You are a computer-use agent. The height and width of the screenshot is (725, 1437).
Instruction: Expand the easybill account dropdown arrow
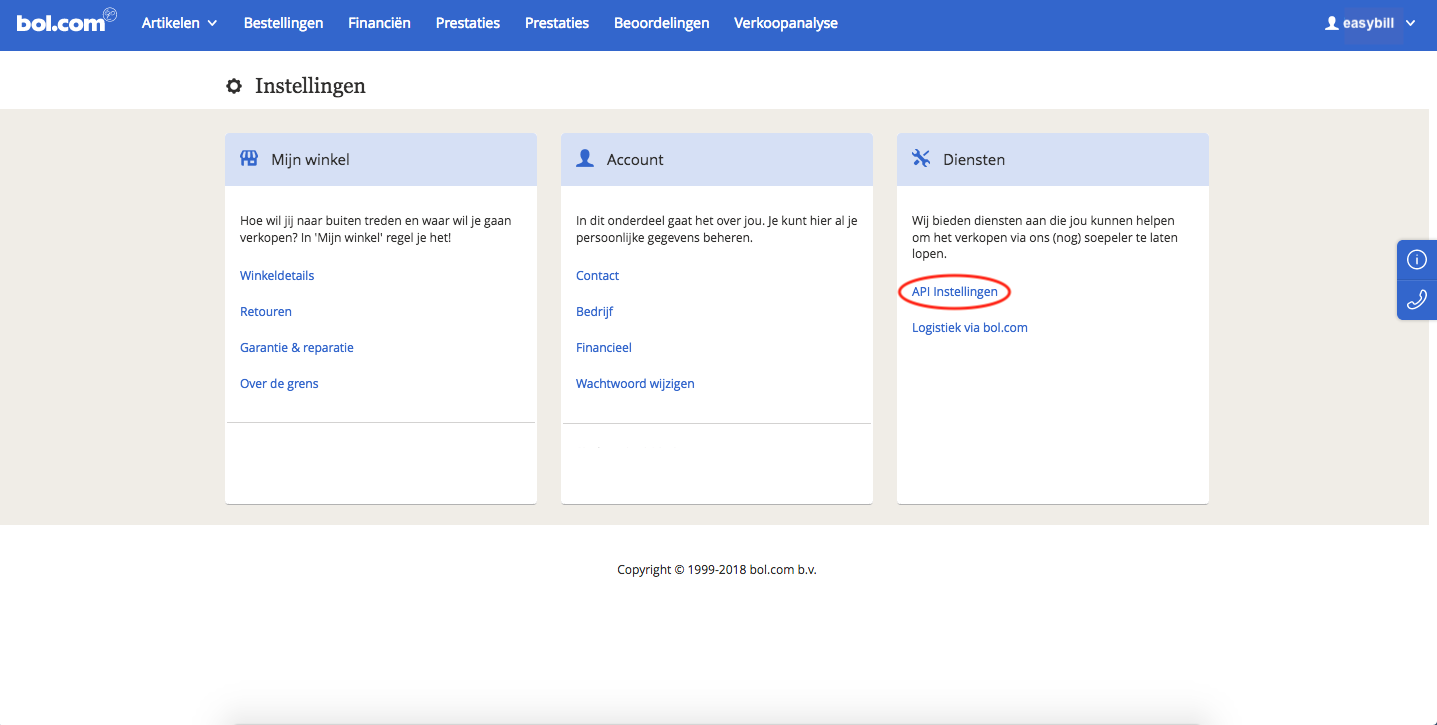pos(1410,23)
